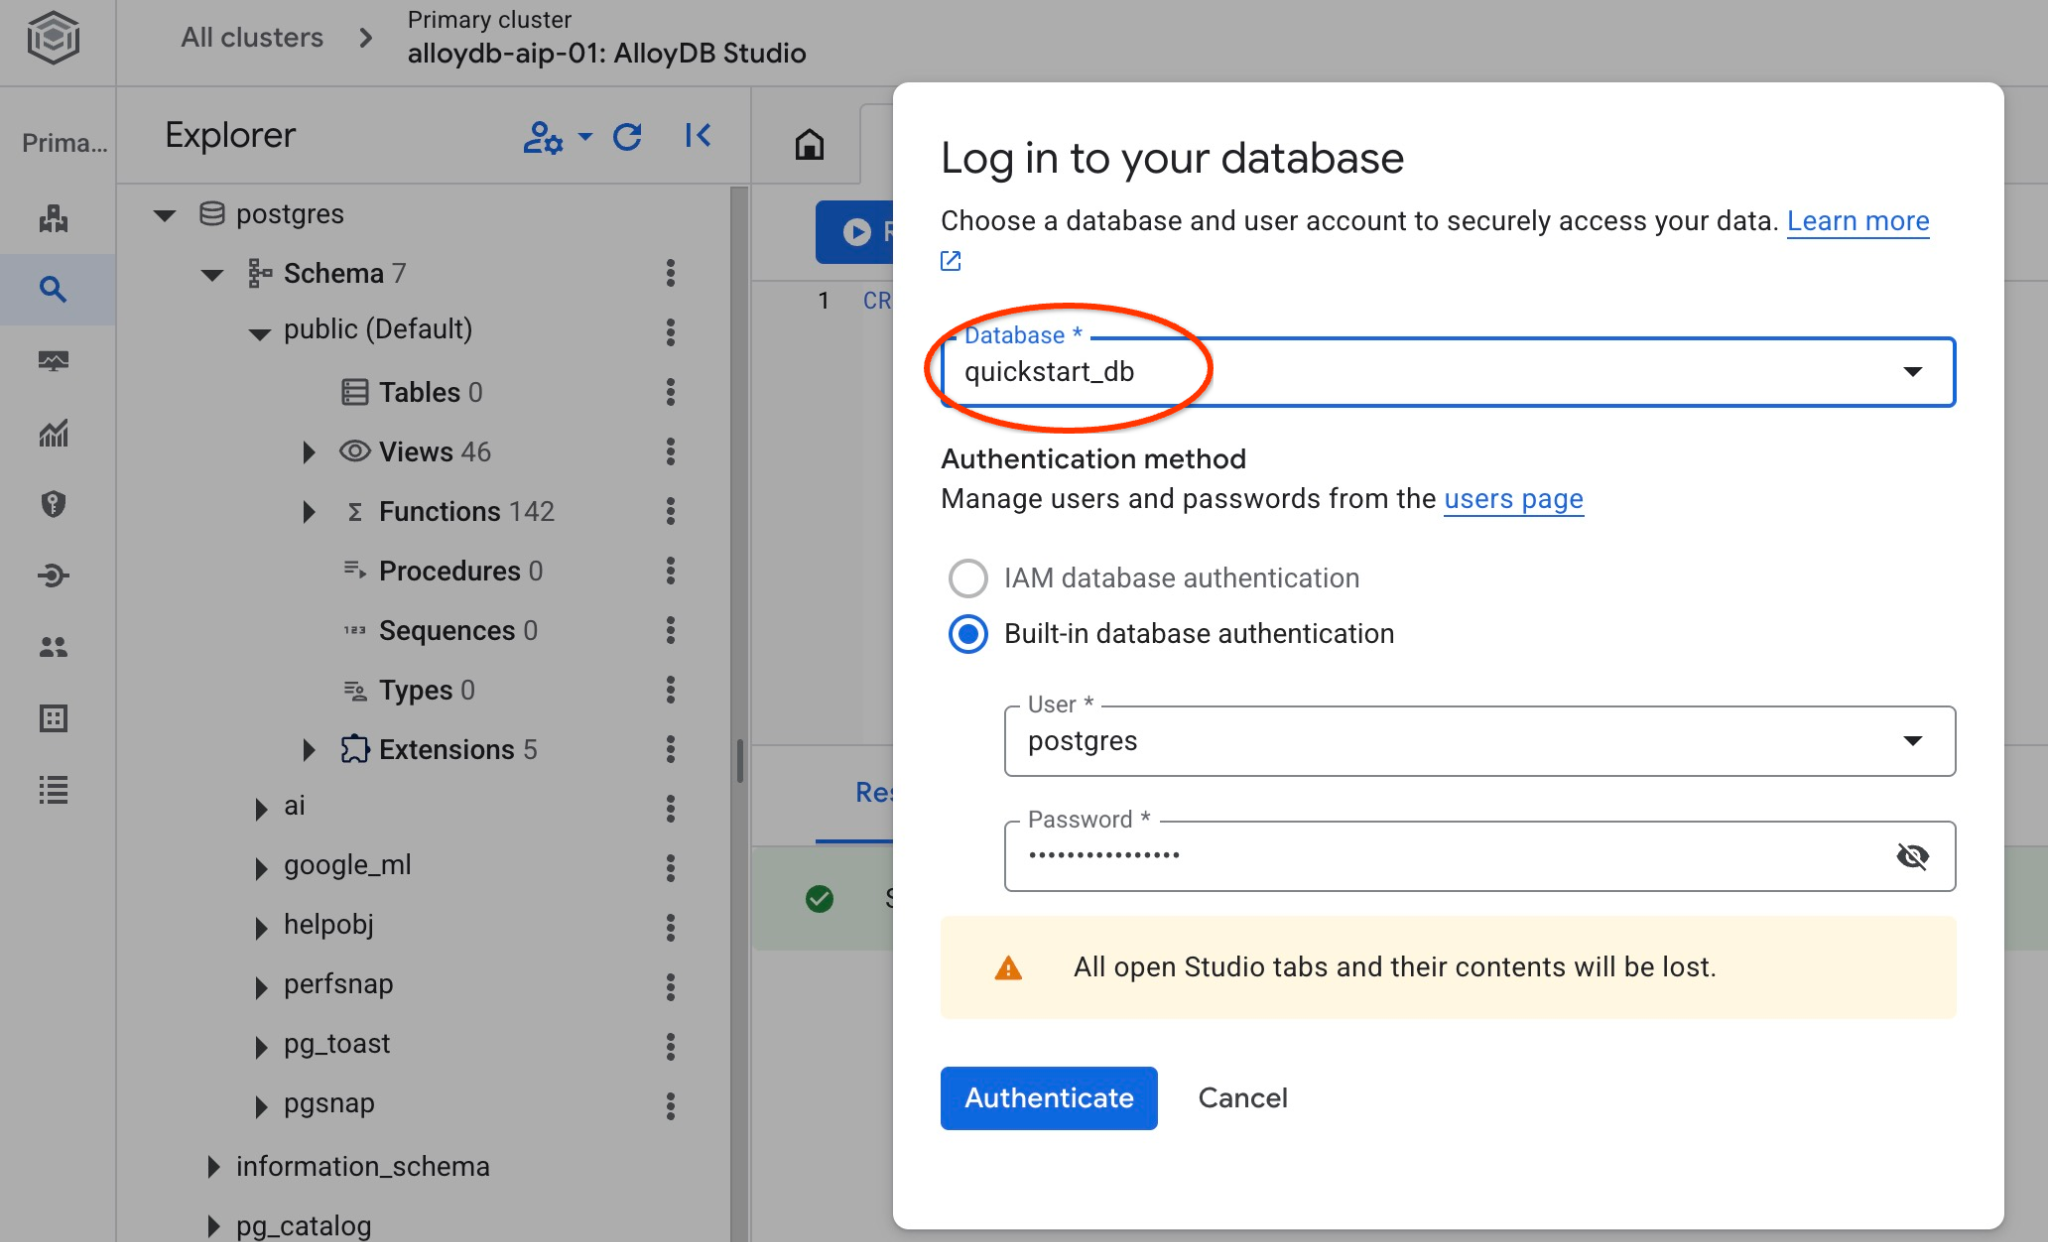Open the operations list sidebar icon
The image size is (2048, 1242).
click(x=53, y=790)
